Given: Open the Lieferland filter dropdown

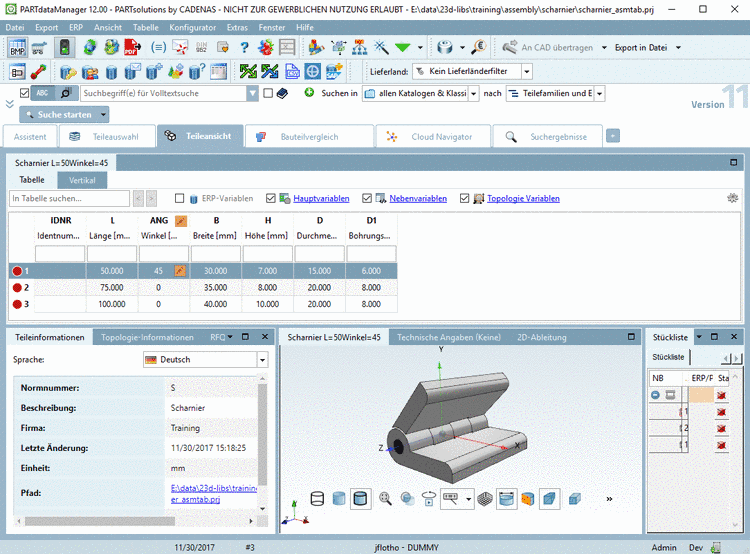Looking at the screenshot, I should coord(527,72).
